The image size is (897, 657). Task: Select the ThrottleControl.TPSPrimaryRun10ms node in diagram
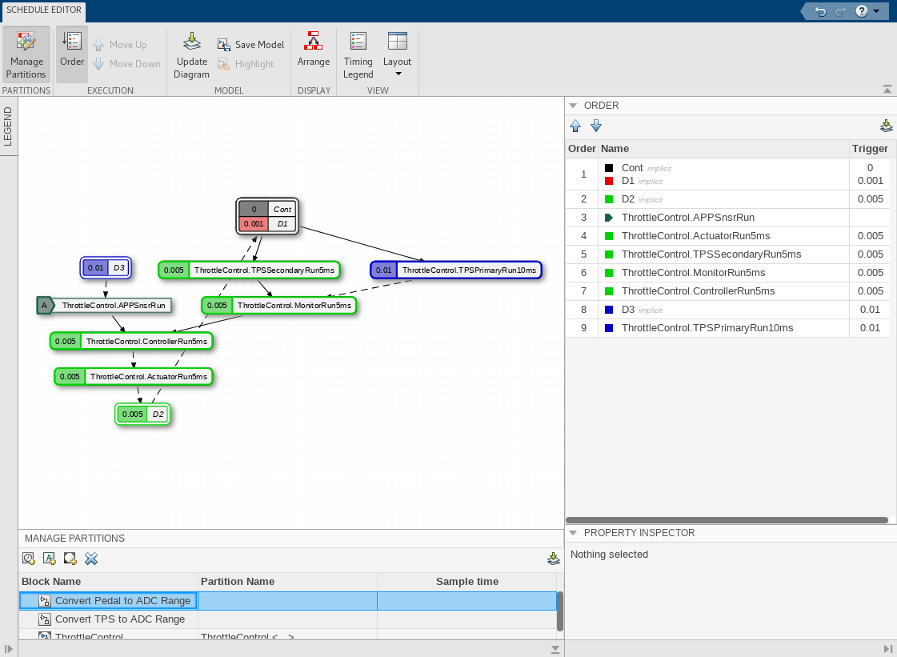tap(456, 270)
